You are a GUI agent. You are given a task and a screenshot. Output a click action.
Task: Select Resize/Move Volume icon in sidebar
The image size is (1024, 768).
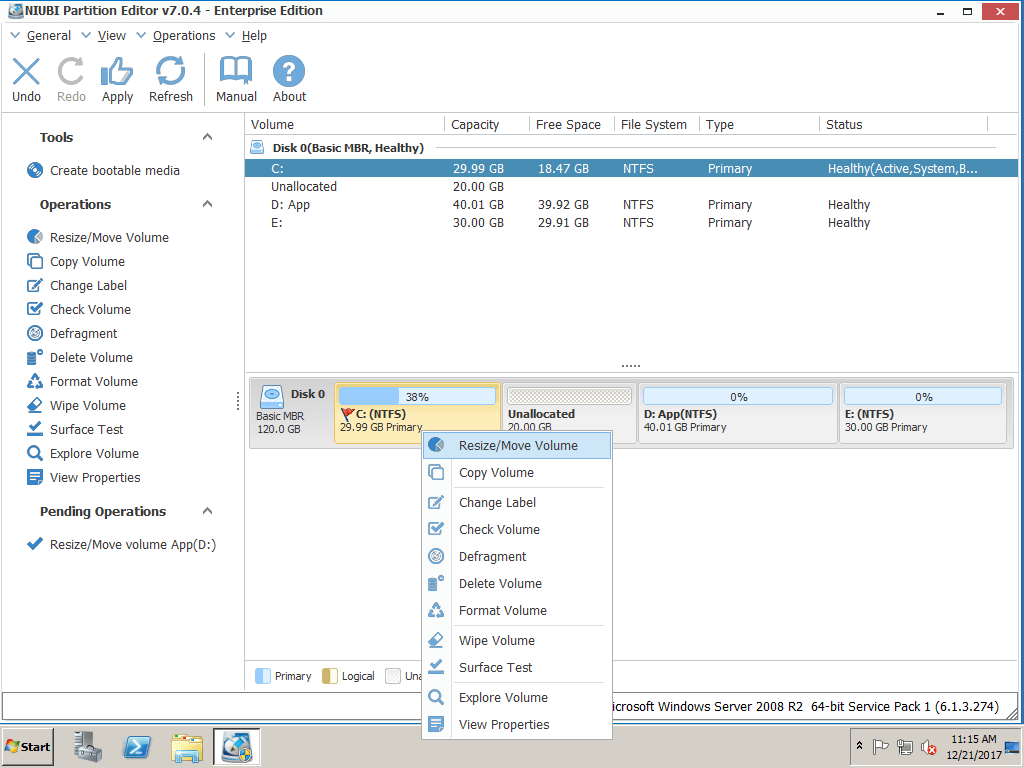35,237
